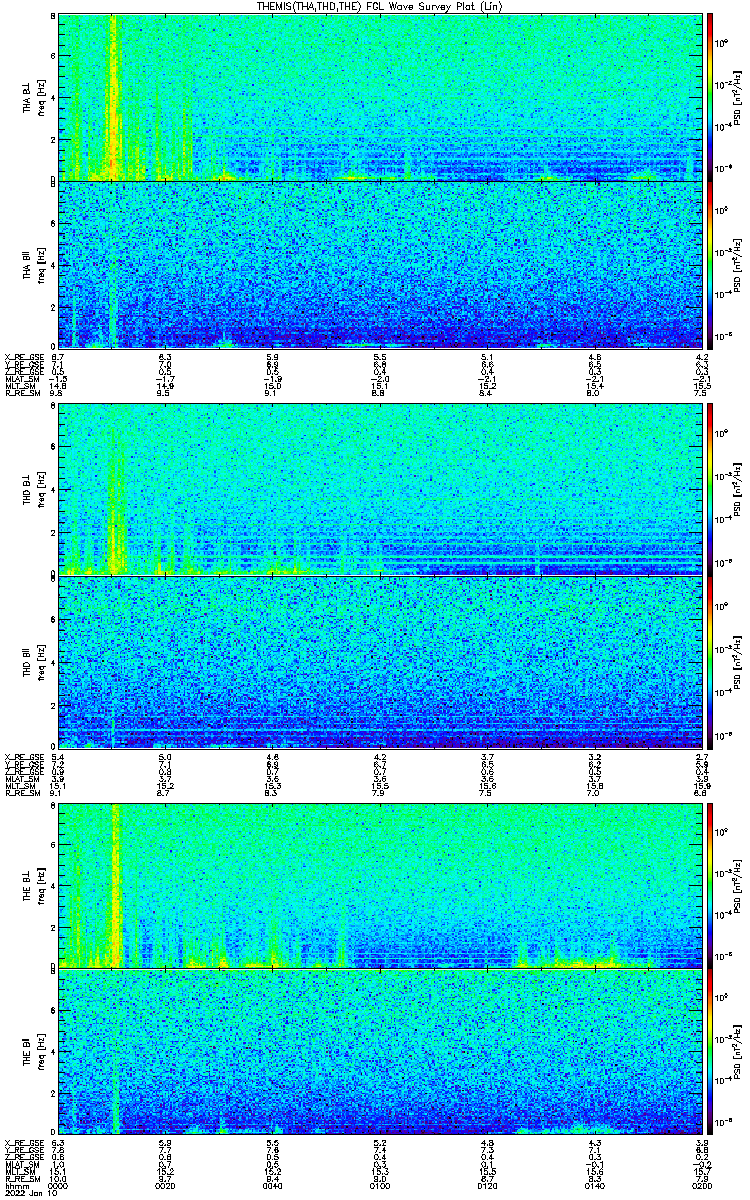
Task: Click the THA B-parallel spectrogram panel
Action: tap(380, 265)
